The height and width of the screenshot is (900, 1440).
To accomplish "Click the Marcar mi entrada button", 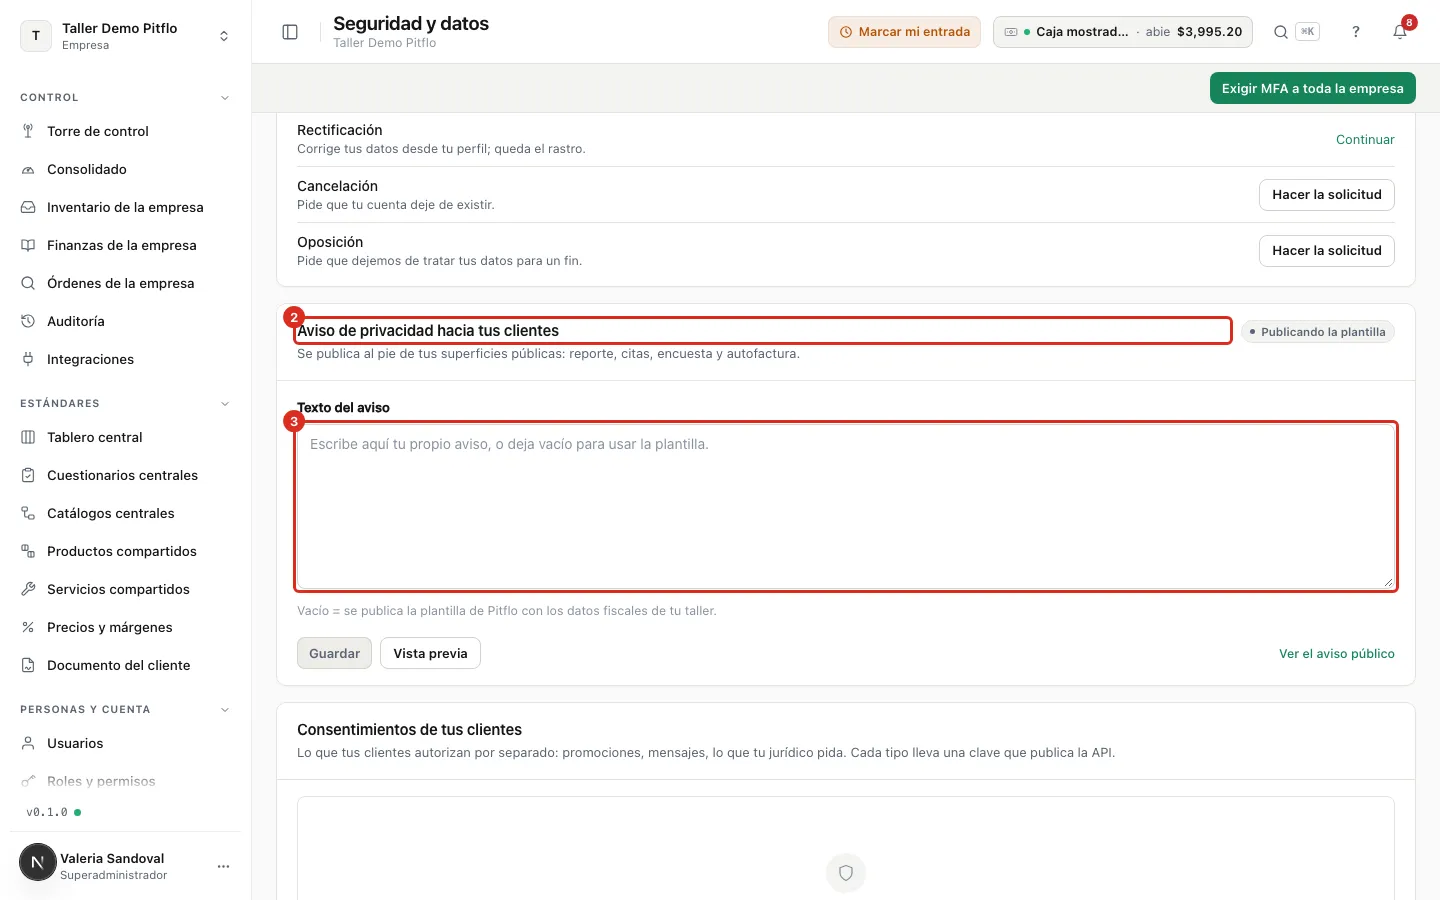I will click(x=904, y=32).
